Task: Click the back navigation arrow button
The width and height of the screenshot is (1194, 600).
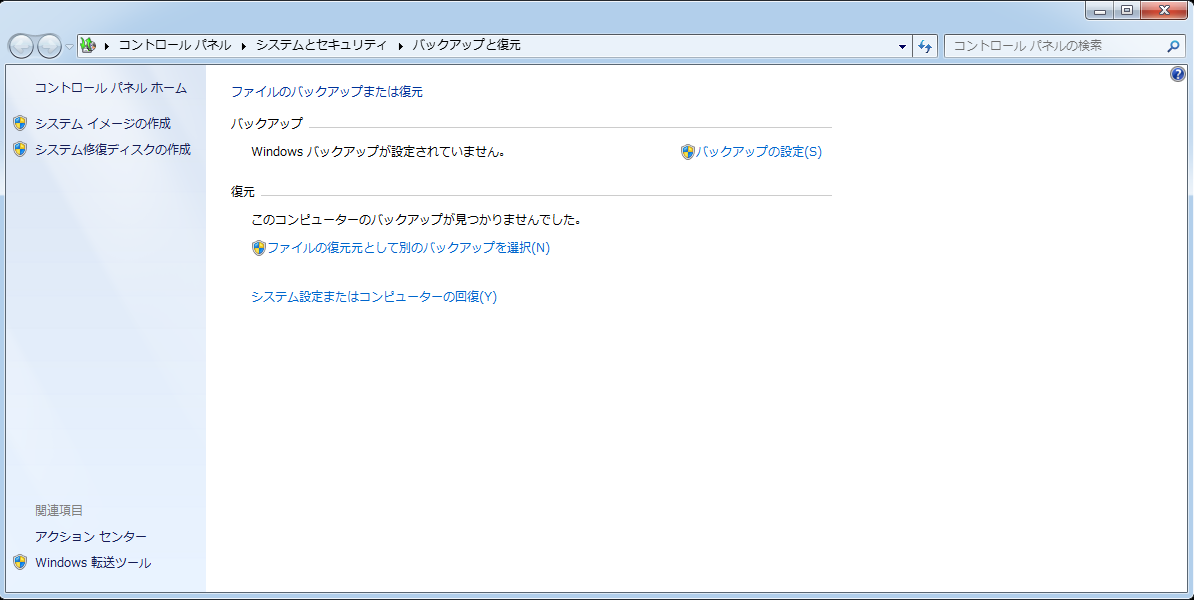Action: (21, 46)
